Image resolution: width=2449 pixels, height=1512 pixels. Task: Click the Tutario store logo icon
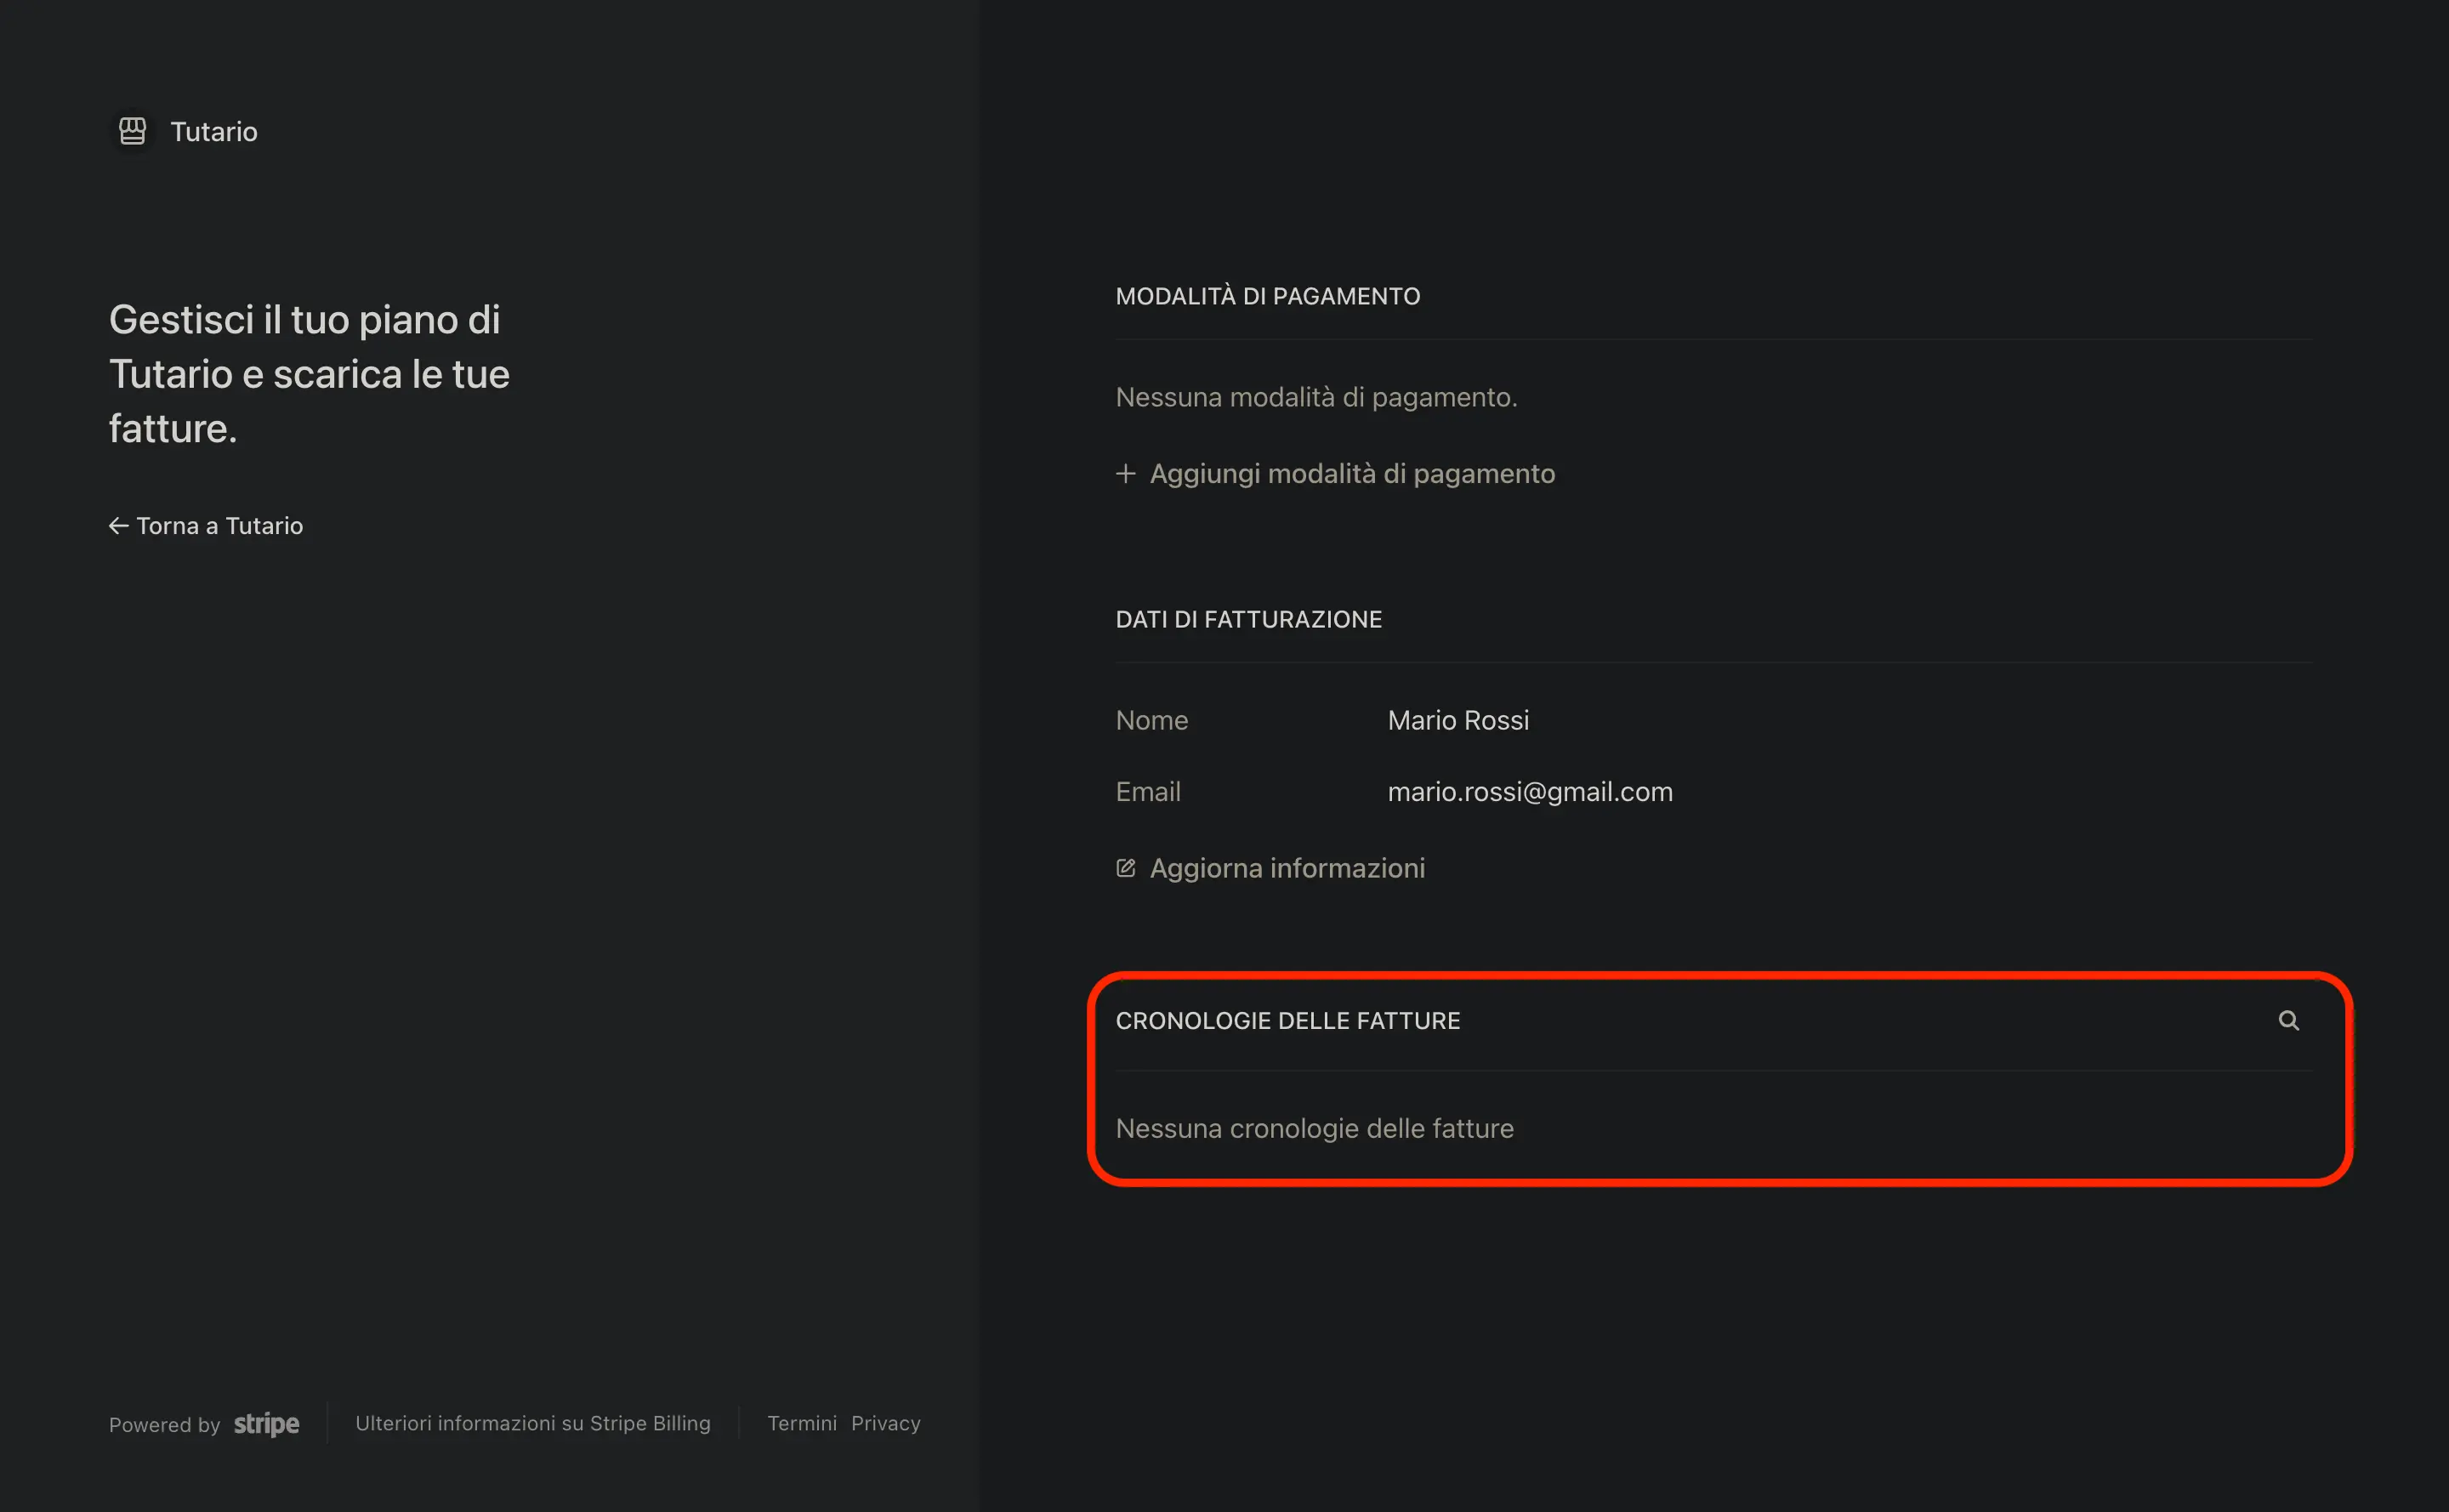tap(132, 131)
